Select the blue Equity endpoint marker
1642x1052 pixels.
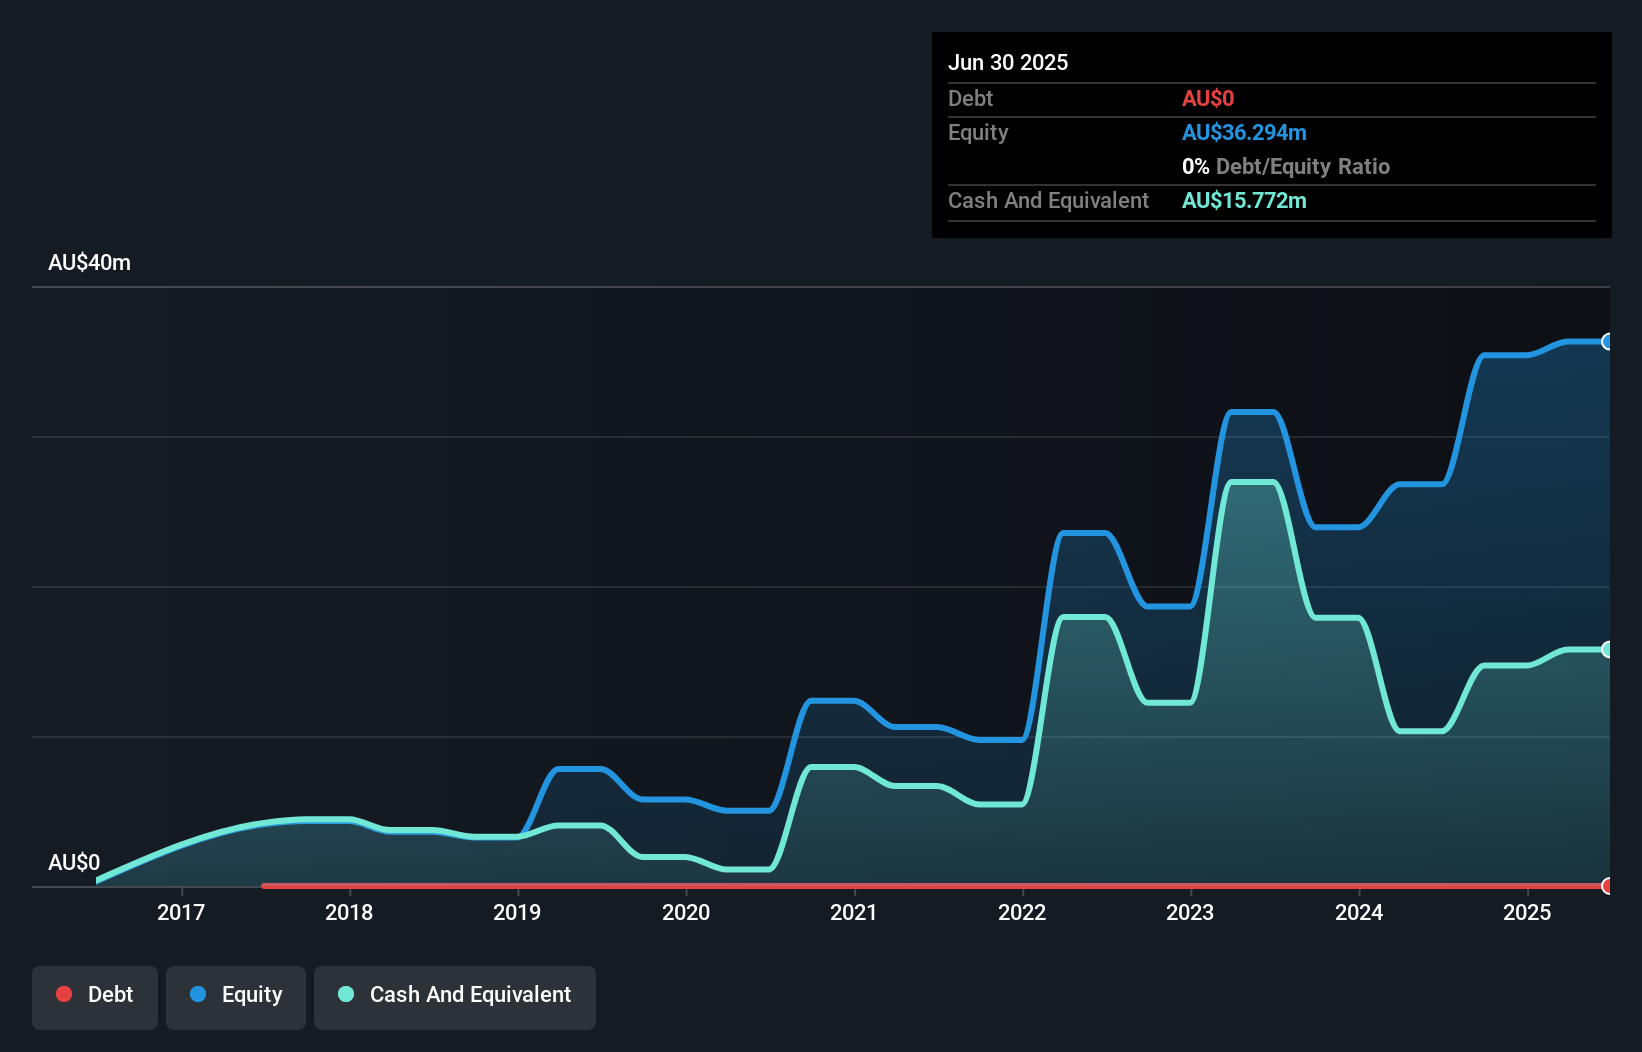coord(1608,342)
